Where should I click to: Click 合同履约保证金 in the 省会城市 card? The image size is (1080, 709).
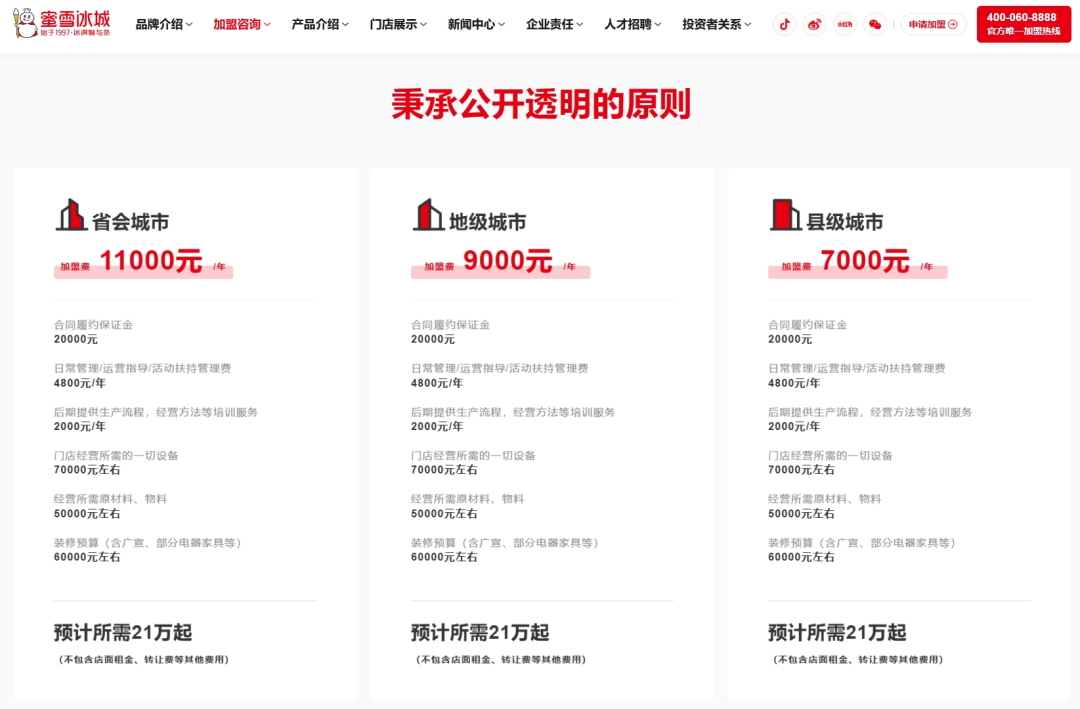[94, 325]
